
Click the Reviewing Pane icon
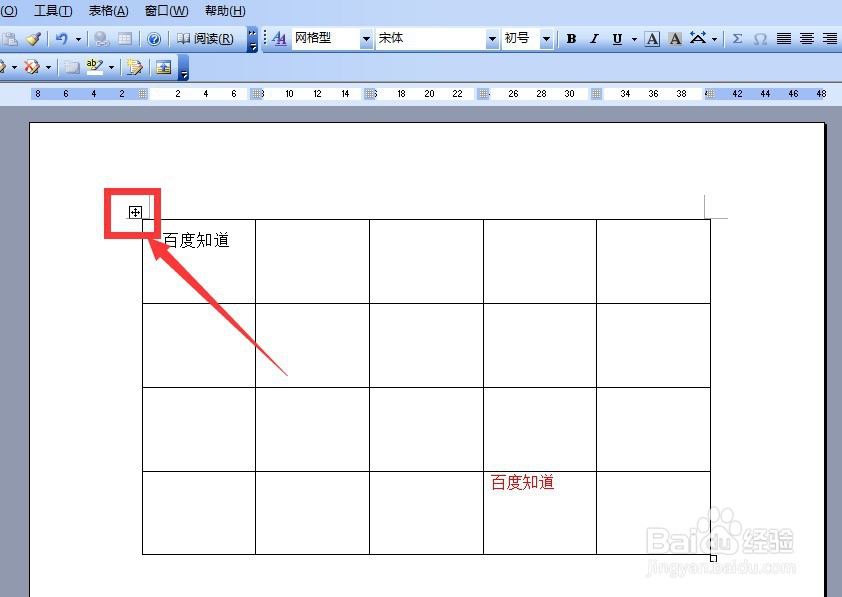point(163,67)
